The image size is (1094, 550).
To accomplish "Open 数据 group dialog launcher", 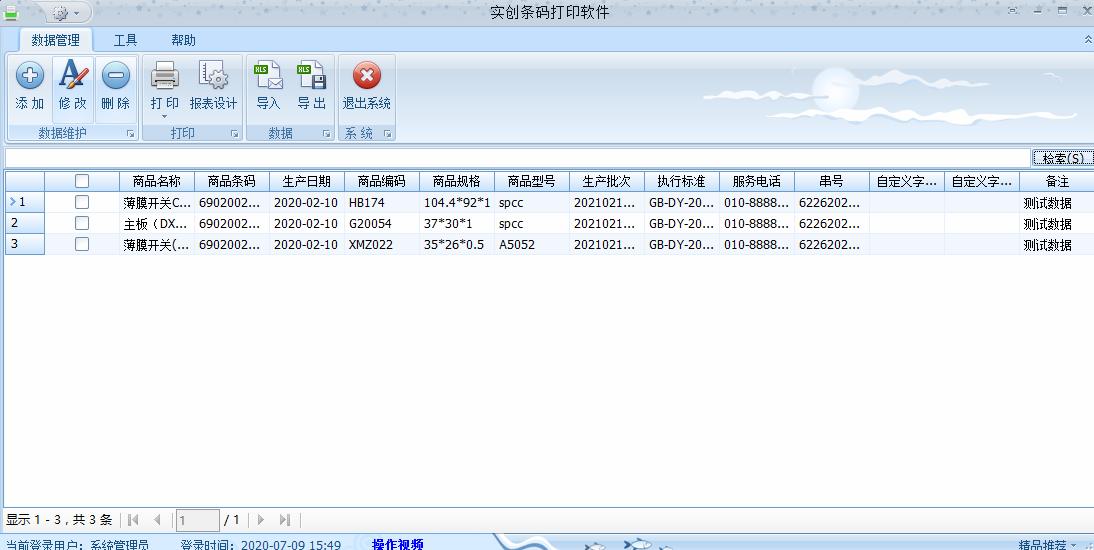I will [327, 133].
